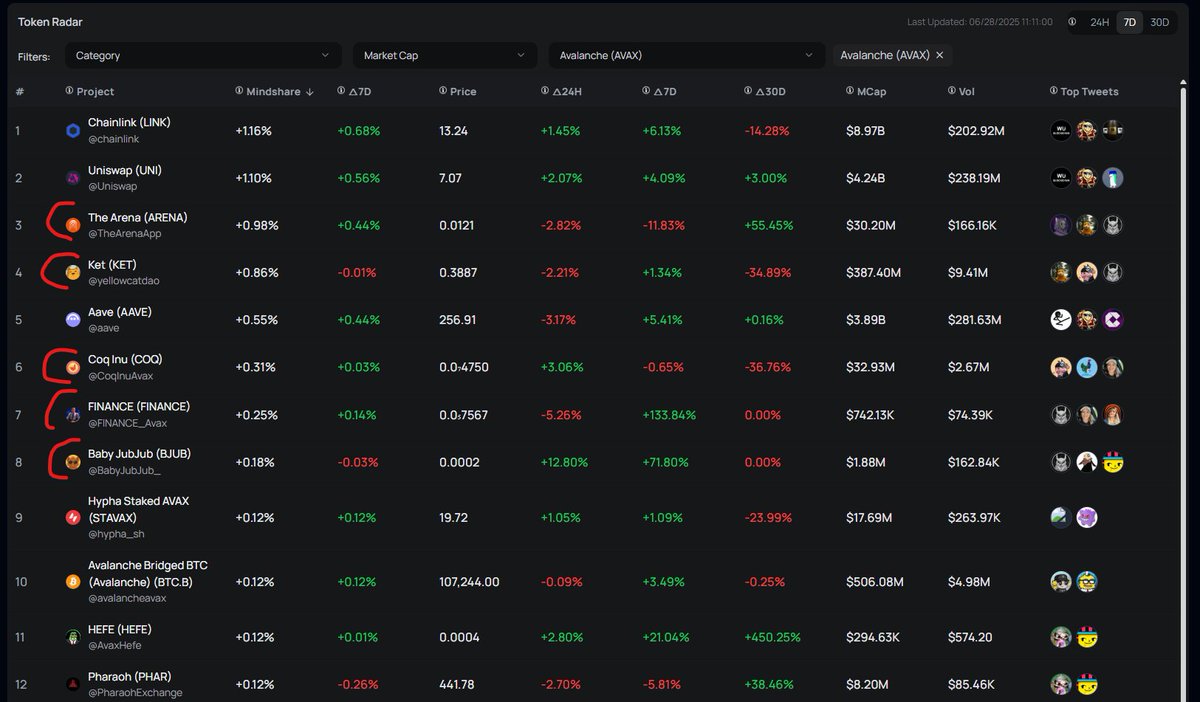
Task: Click the Avalanche Bridged BTC bitcoin logo
Action: click(x=72, y=581)
